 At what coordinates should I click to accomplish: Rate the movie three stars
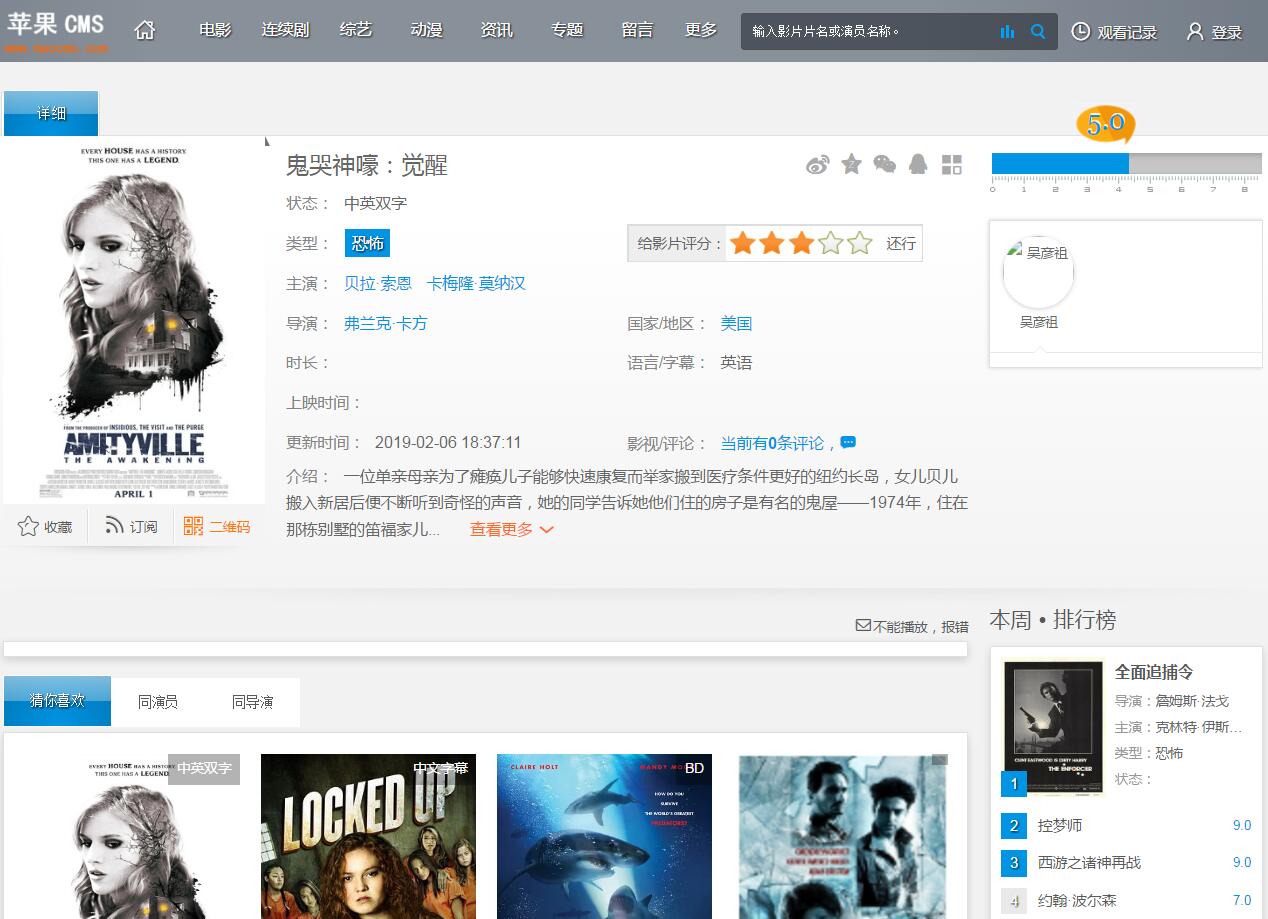click(x=801, y=243)
